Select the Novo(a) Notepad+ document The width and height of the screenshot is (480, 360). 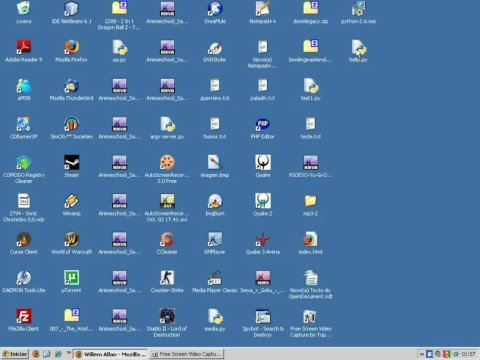click(x=263, y=54)
